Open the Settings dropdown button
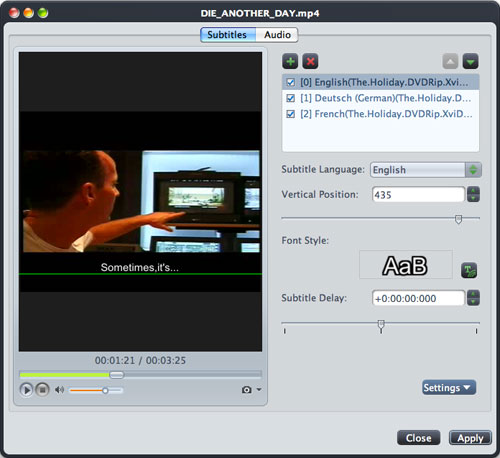The image size is (500, 458). click(x=449, y=388)
